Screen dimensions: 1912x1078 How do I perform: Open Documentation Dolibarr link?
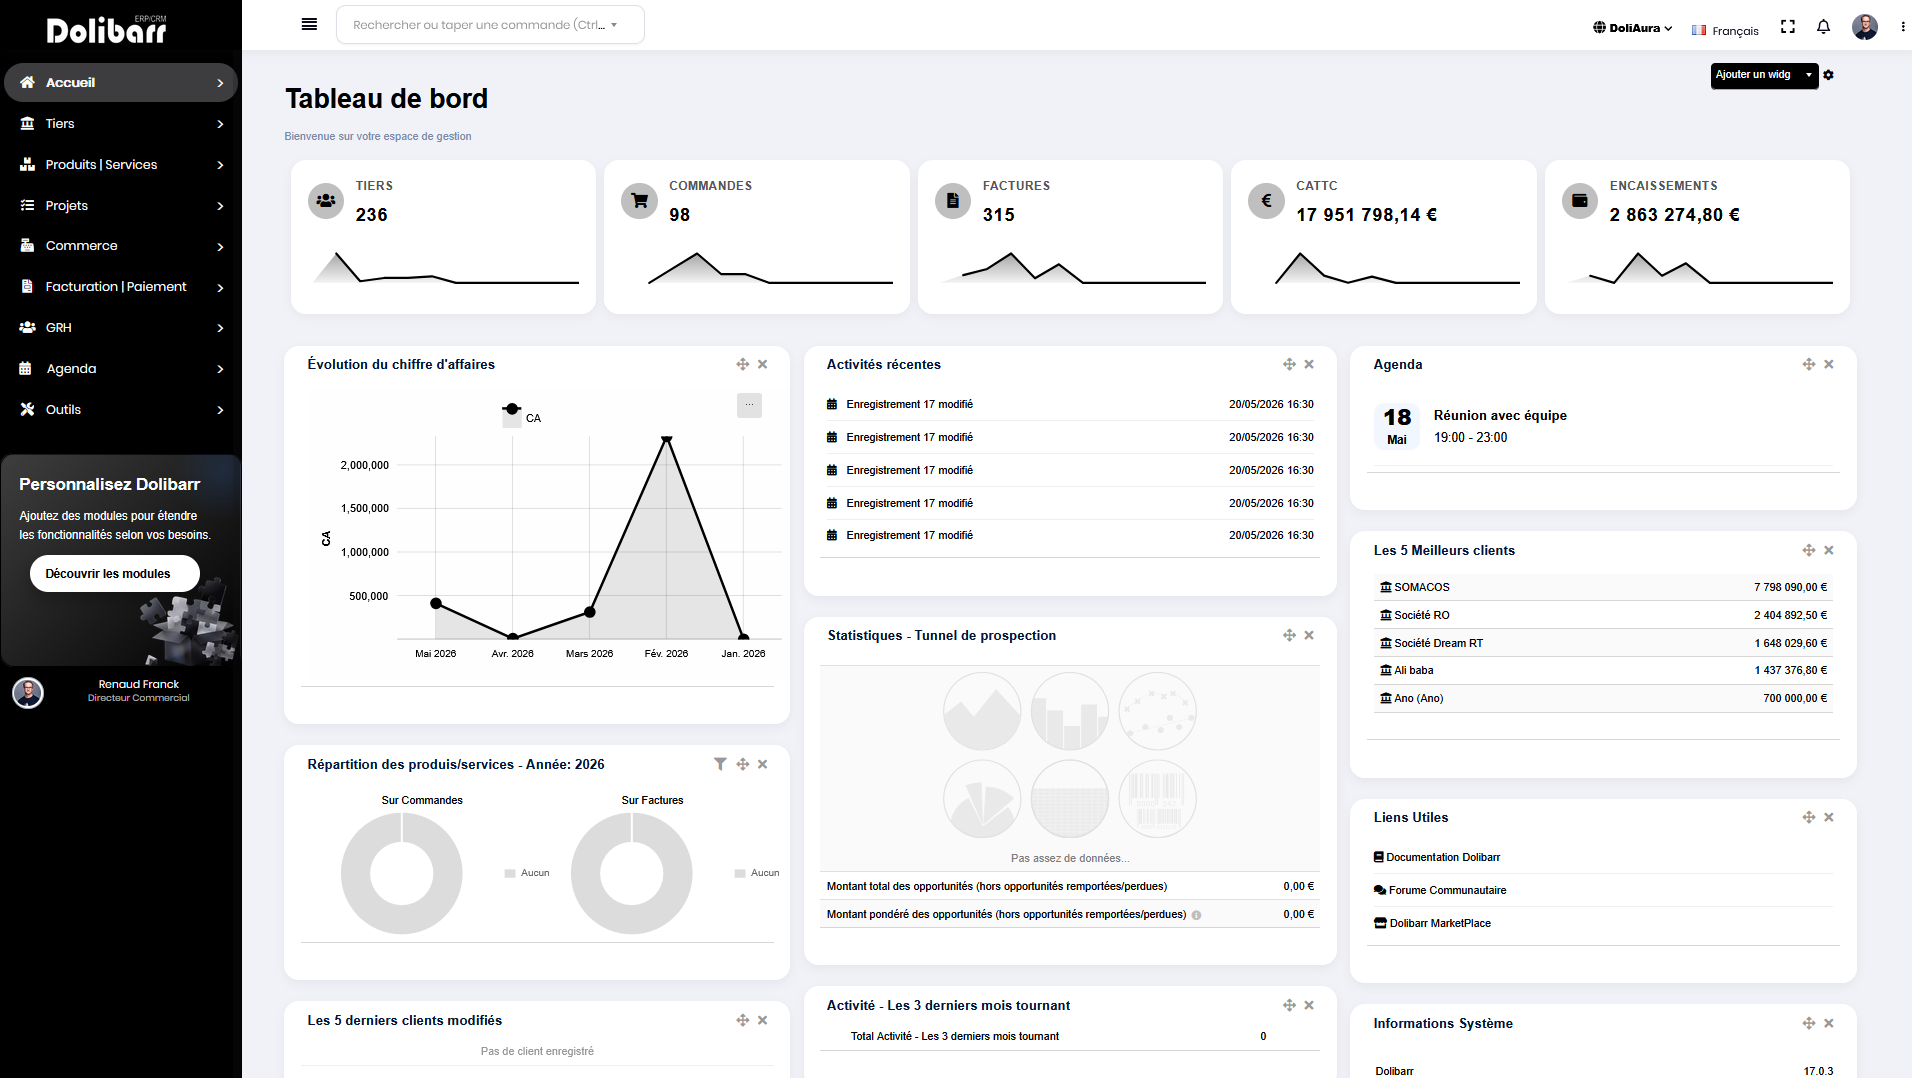[x=1437, y=858]
